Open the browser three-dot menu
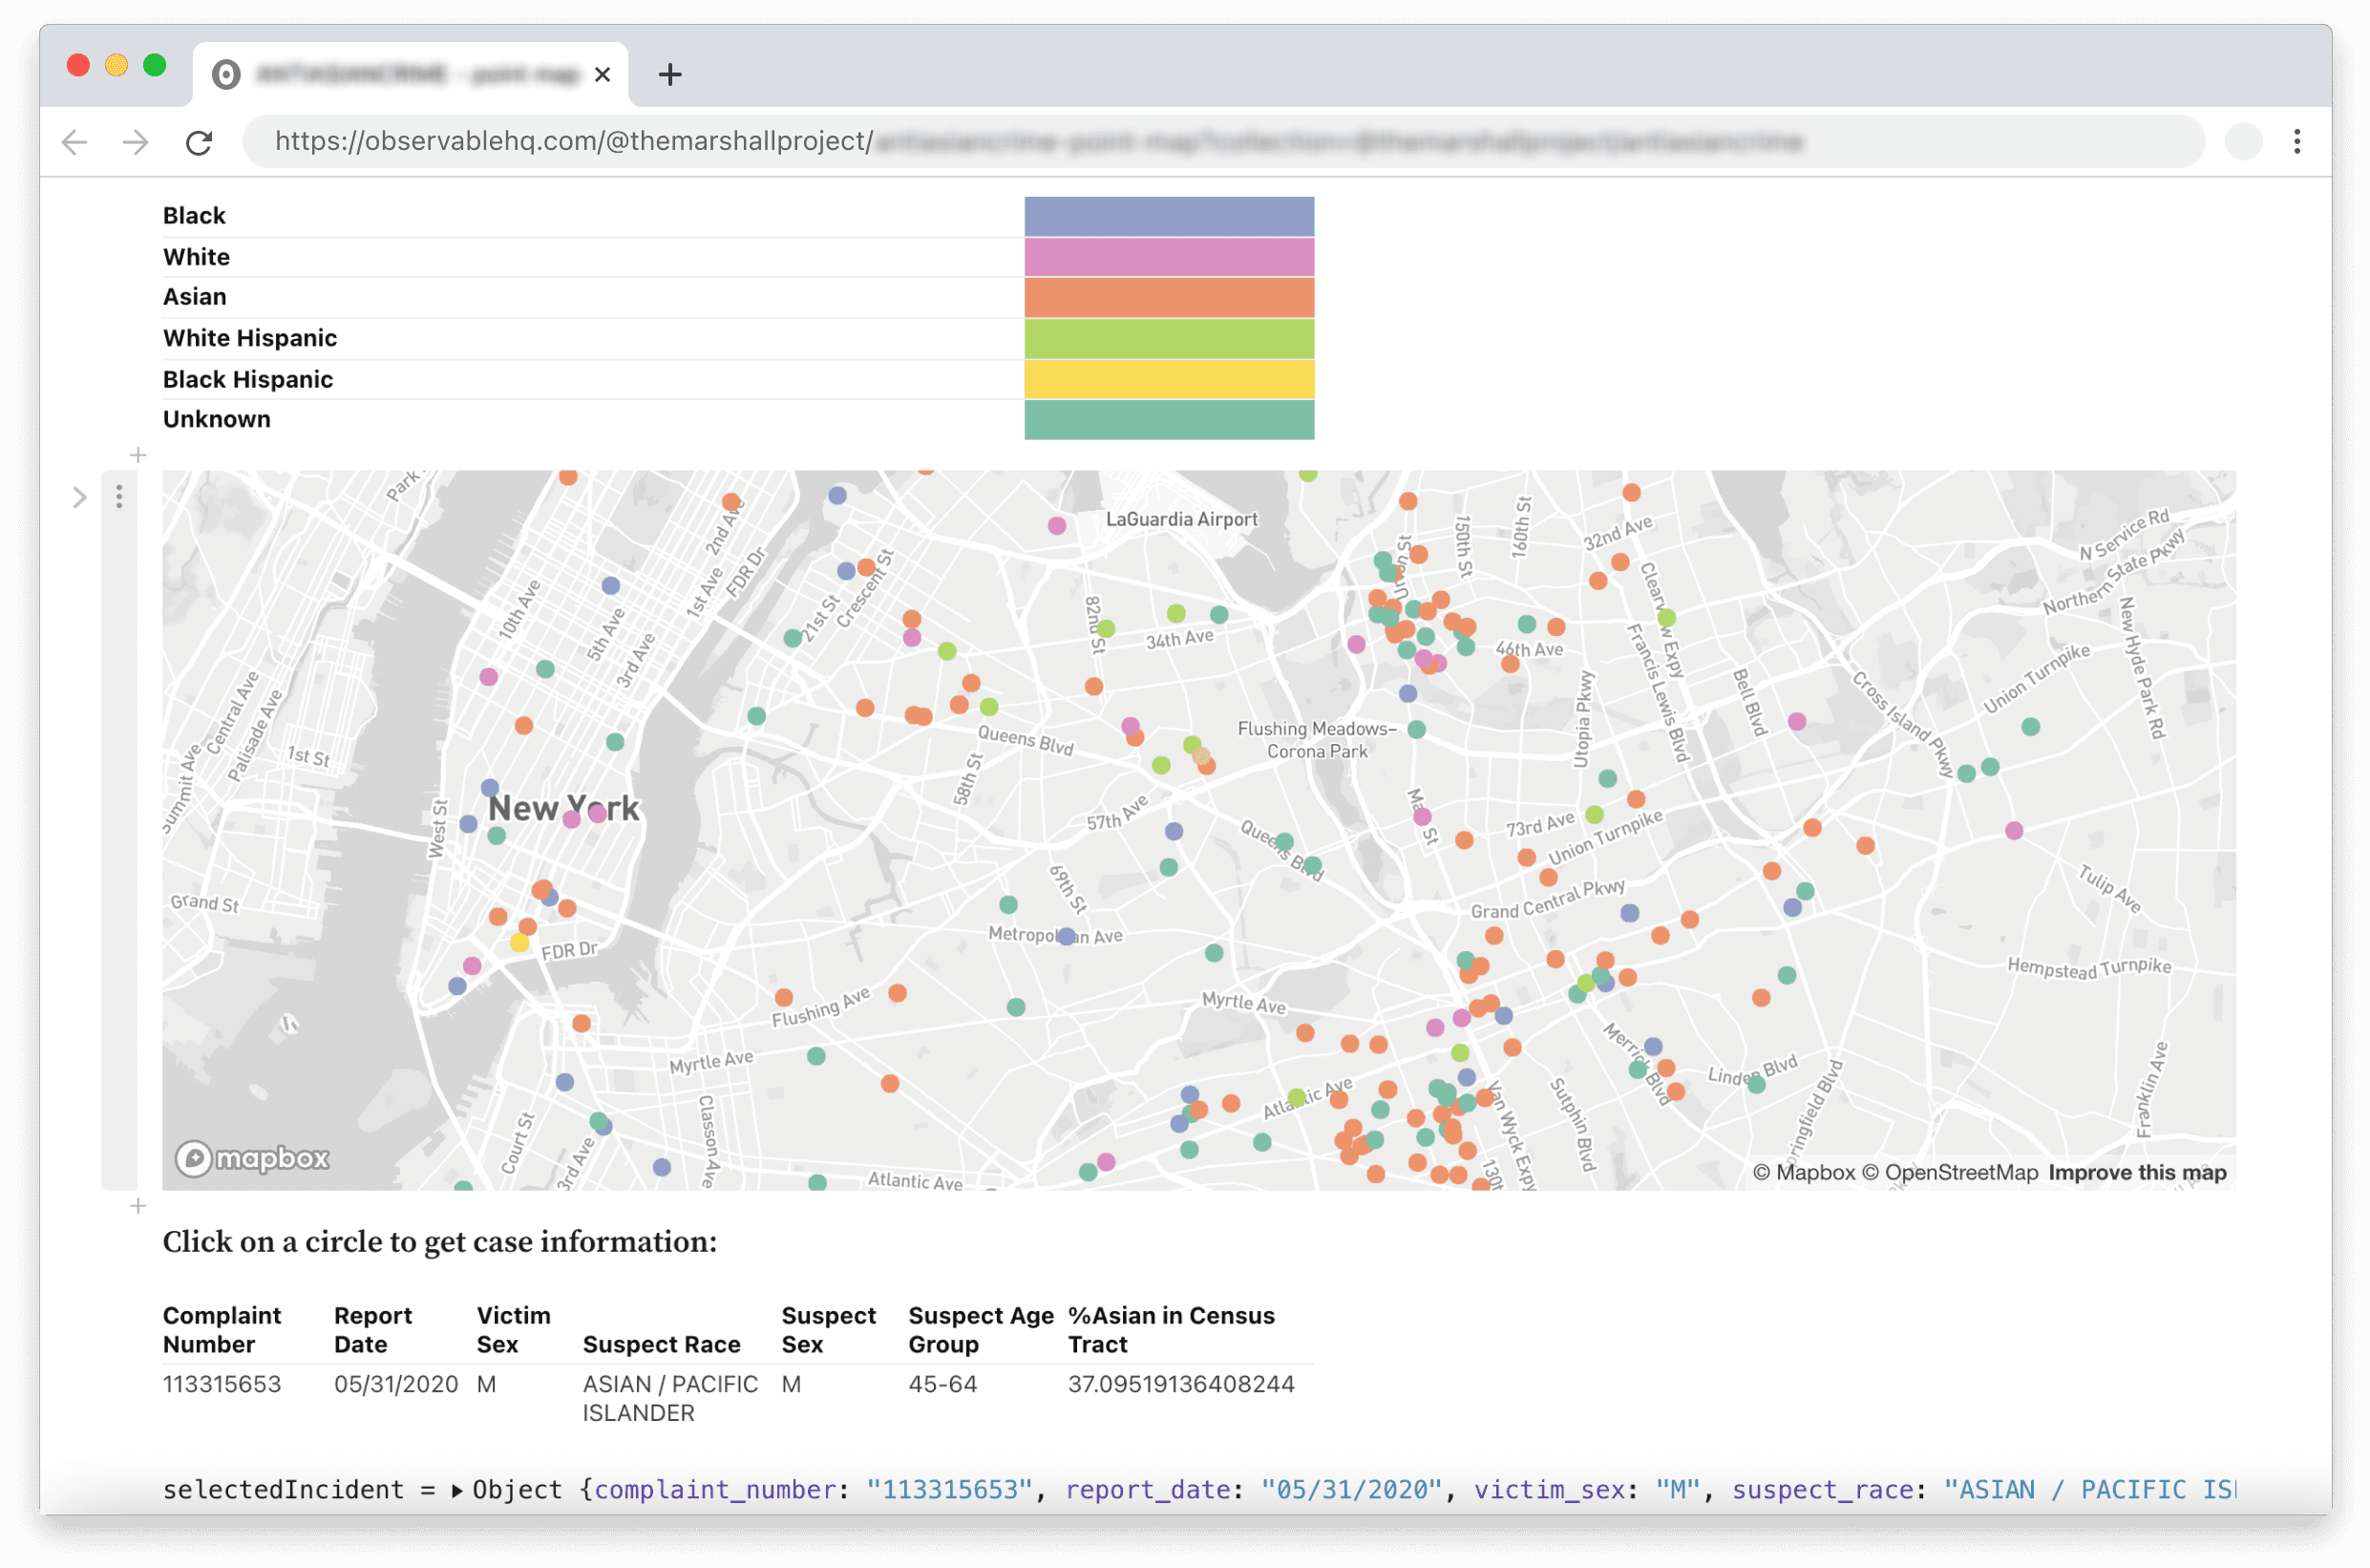This screenshot has width=2370, height=1568. click(x=2296, y=142)
